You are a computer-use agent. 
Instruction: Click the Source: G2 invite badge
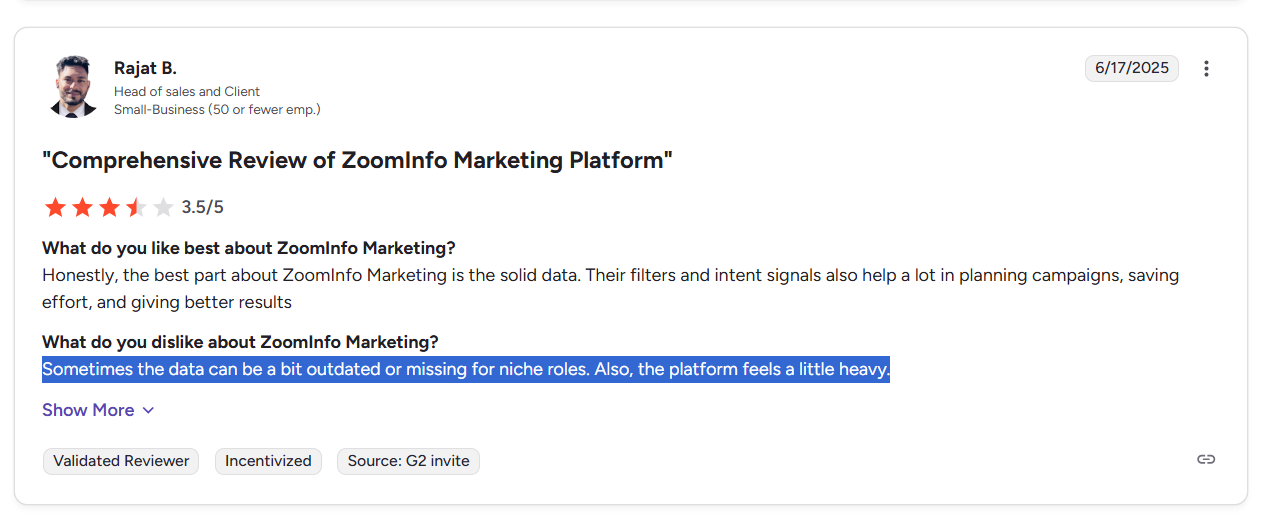(408, 461)
